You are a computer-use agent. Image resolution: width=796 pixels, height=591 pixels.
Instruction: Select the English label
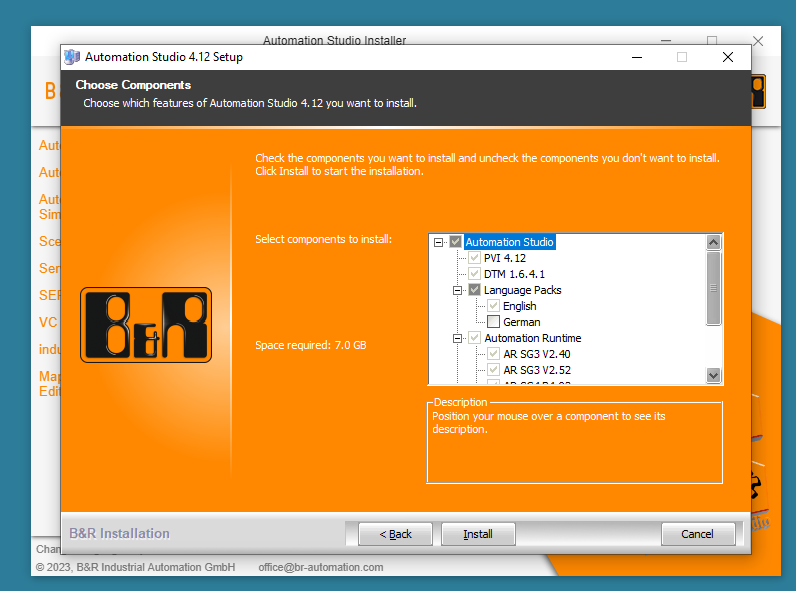tap(519, 306)
